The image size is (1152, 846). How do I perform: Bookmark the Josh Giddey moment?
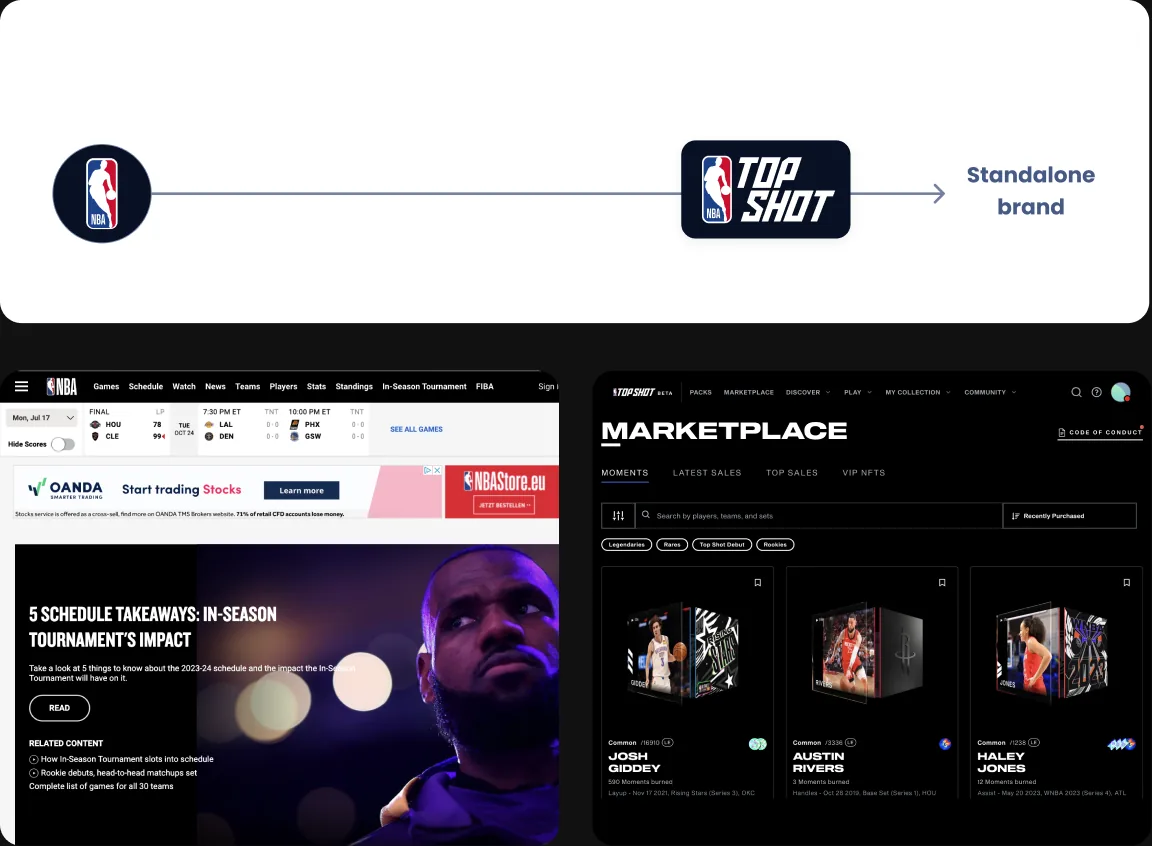click(x=757, y=582)
